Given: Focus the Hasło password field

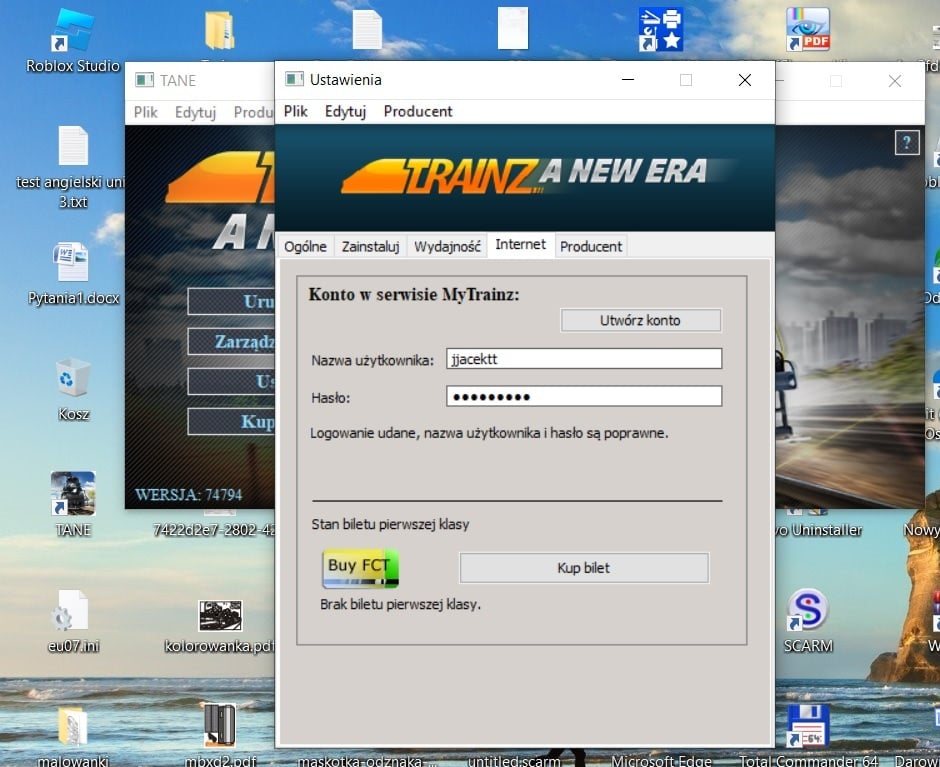Looking at the screenshot, I should (584, 396).
